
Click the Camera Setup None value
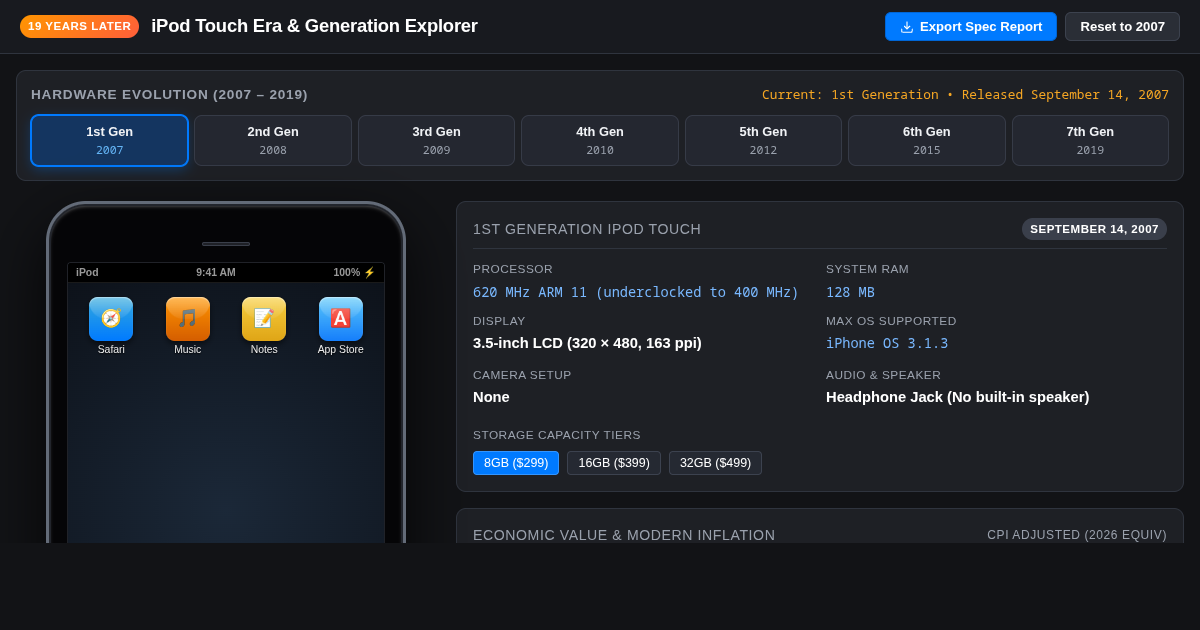(x=491, y=397)
